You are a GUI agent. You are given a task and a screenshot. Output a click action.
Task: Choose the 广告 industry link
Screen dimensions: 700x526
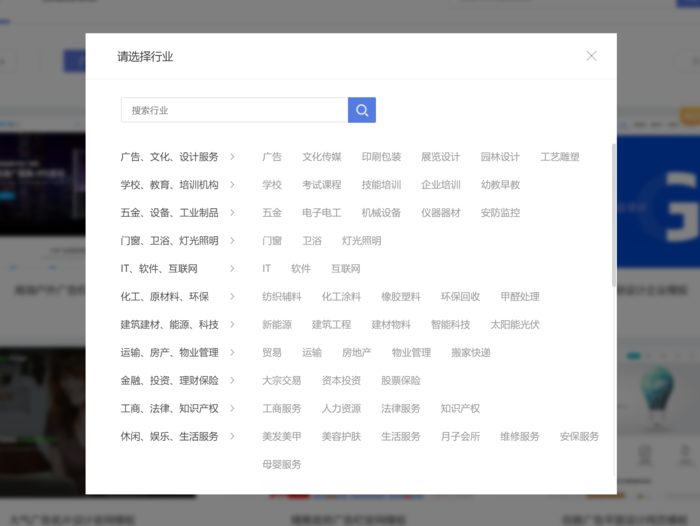pos(272,157)
